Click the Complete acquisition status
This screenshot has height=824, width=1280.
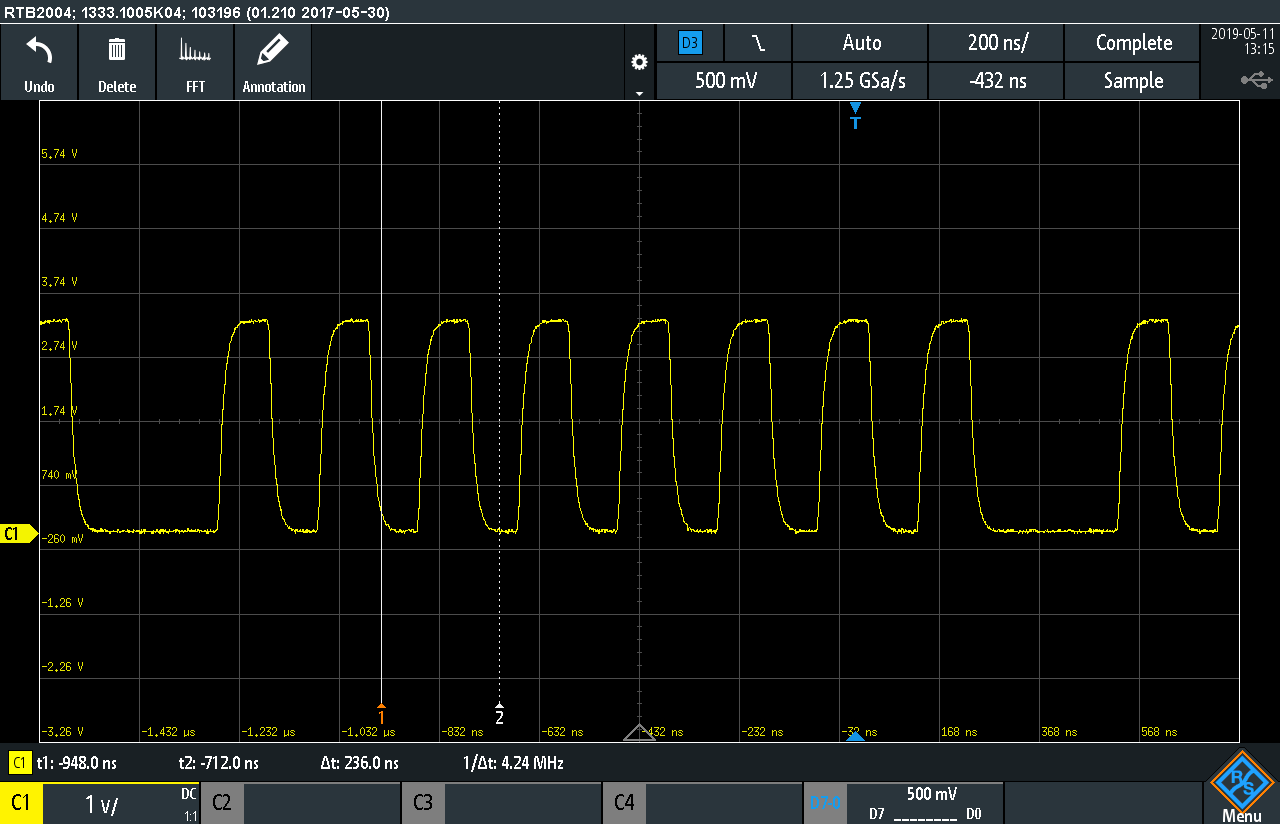click(1133, 43)
